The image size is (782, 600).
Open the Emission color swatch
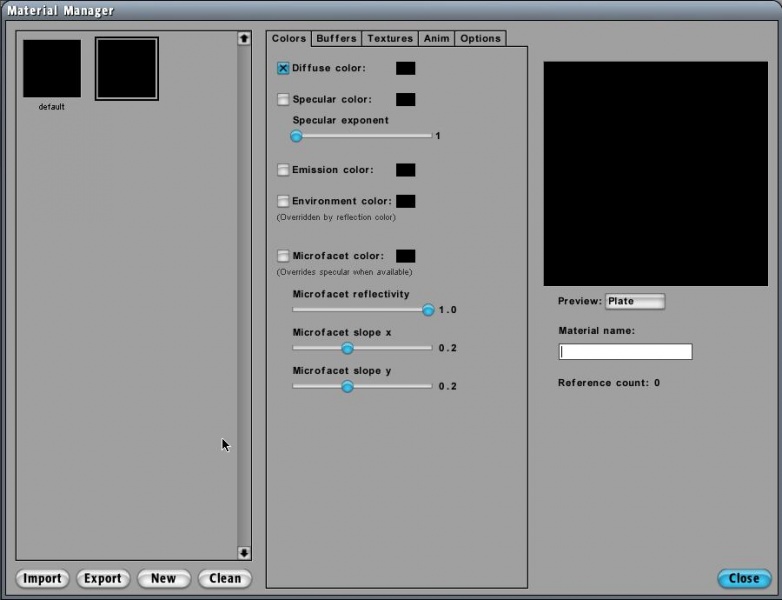405,170
